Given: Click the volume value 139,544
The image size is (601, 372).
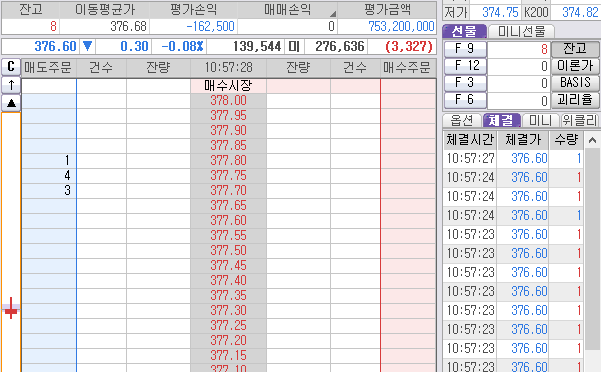Looking at the screenshot, I should point(257,46).
